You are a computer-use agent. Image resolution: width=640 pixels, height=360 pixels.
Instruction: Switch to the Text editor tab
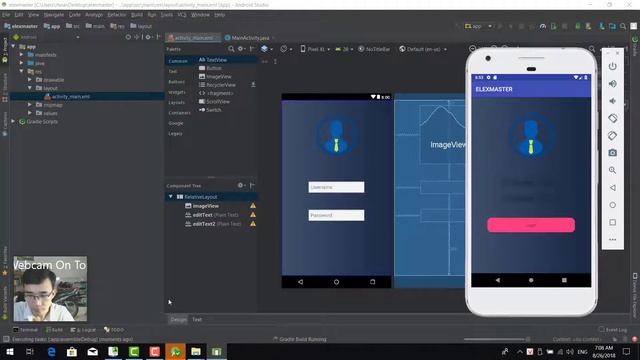tap(197, 320)
